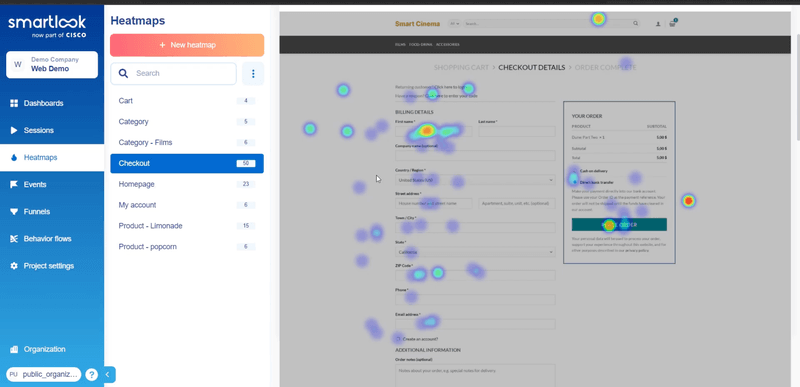
Task: Open the Dashboards section in the sidebar
Action: 52,104
